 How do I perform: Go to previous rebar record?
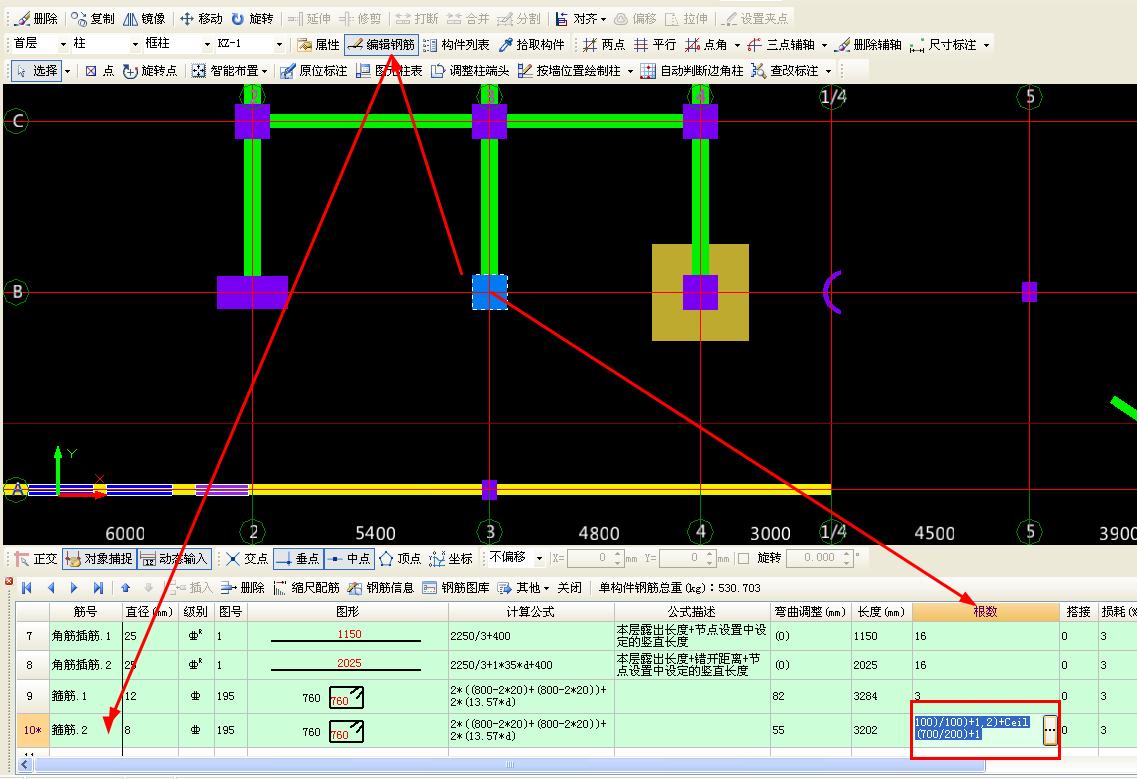click(x=51, y=588)
